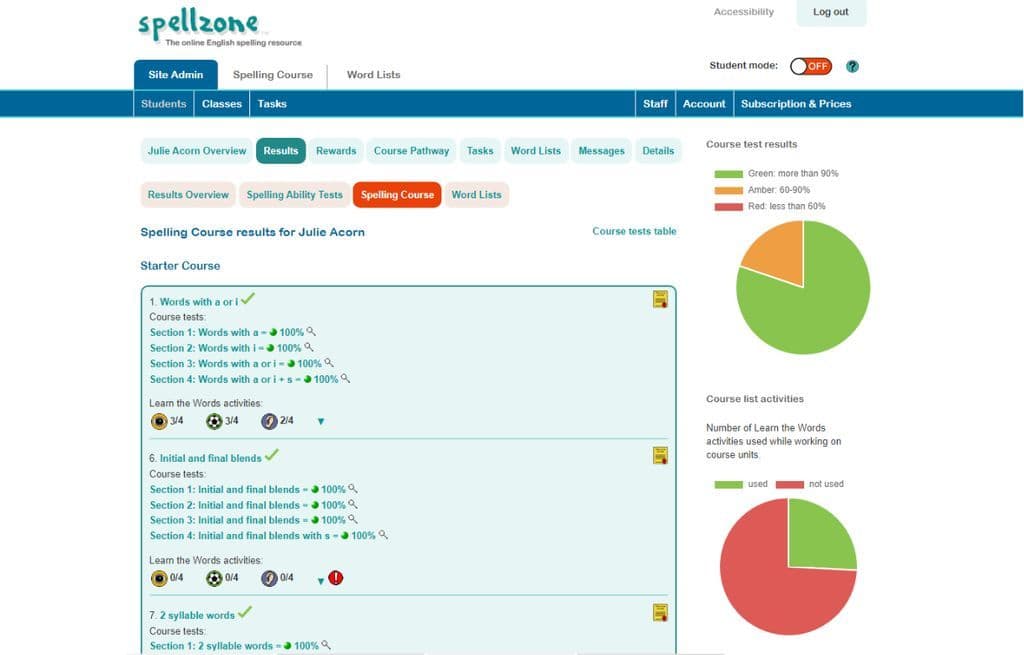Click the ear activity icon showing 2/4
Viewport: 1024px width, 655px height.
click(x=269, y=421)
